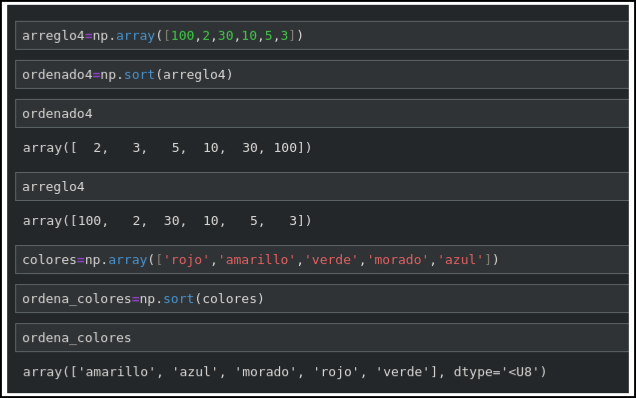Click the 'morado' string in colores definition

click(x=398, y=260)
